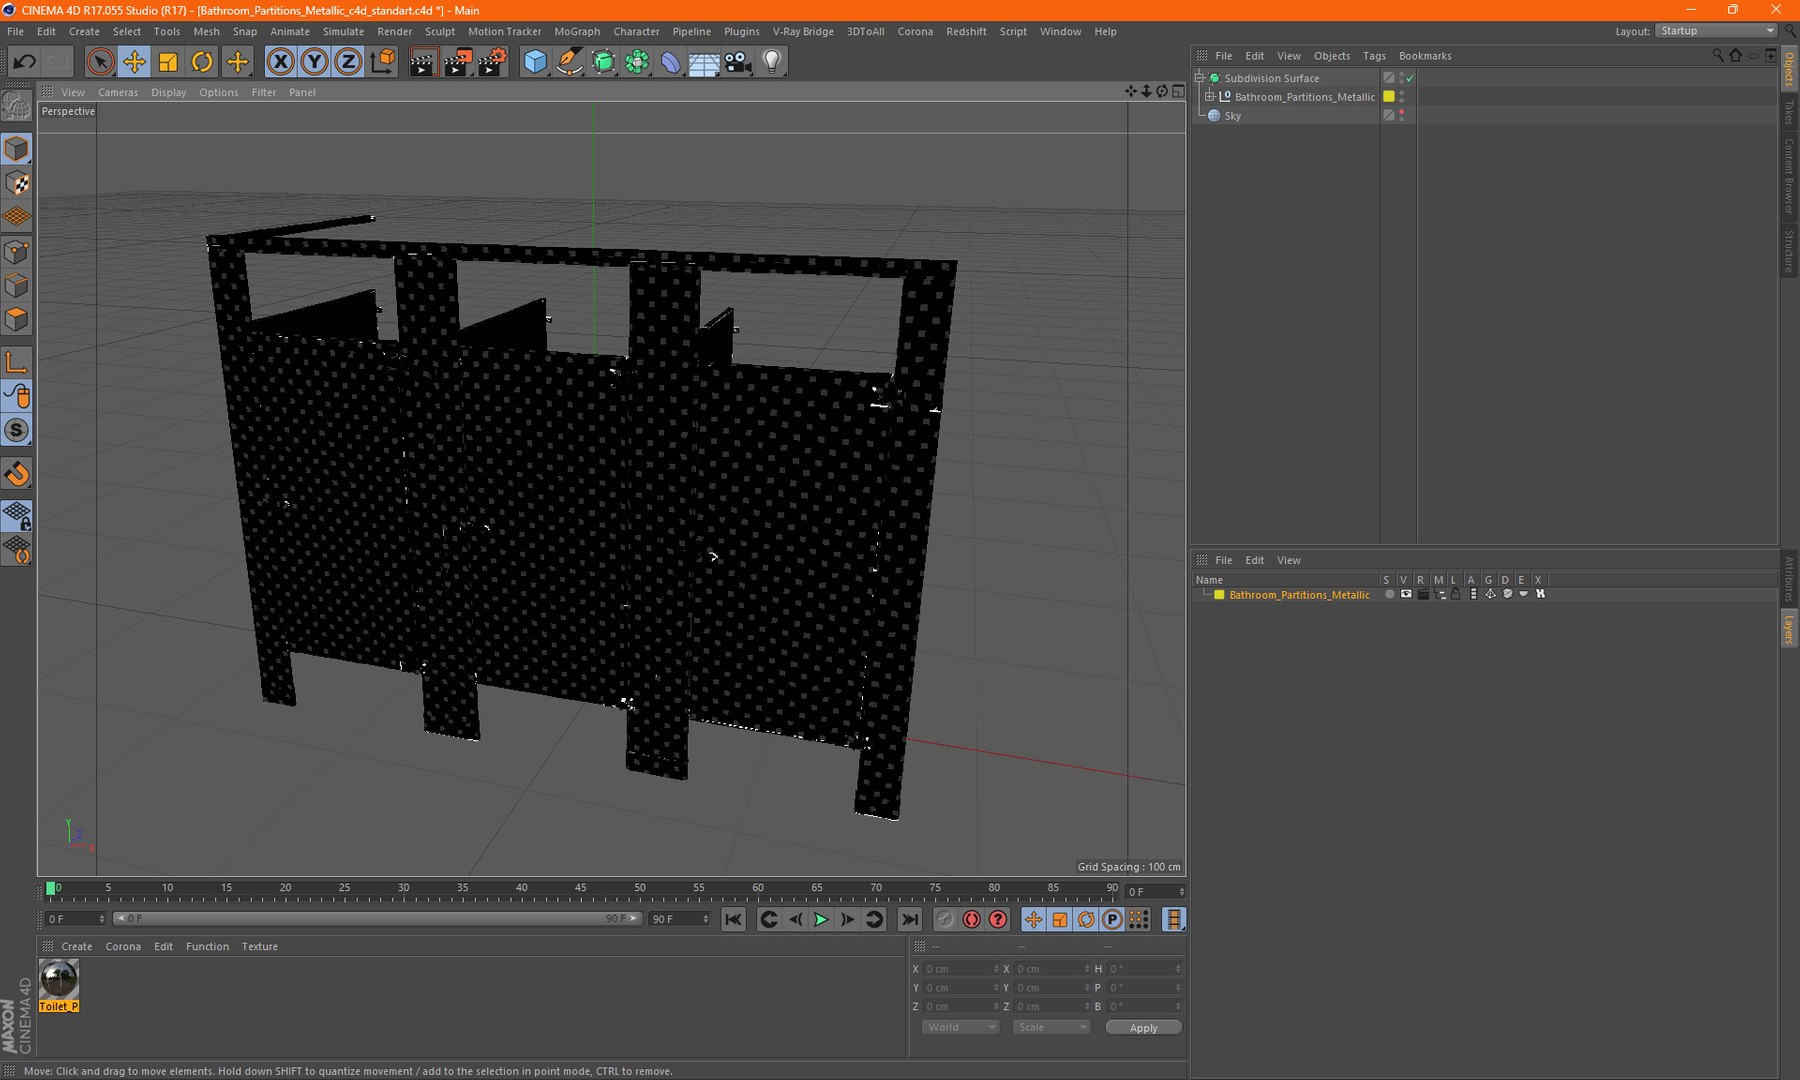The height and width of the screenshot is (1080, 1800).
Task: Open the World coordinate system dropdown
Action: point(960,1027)
